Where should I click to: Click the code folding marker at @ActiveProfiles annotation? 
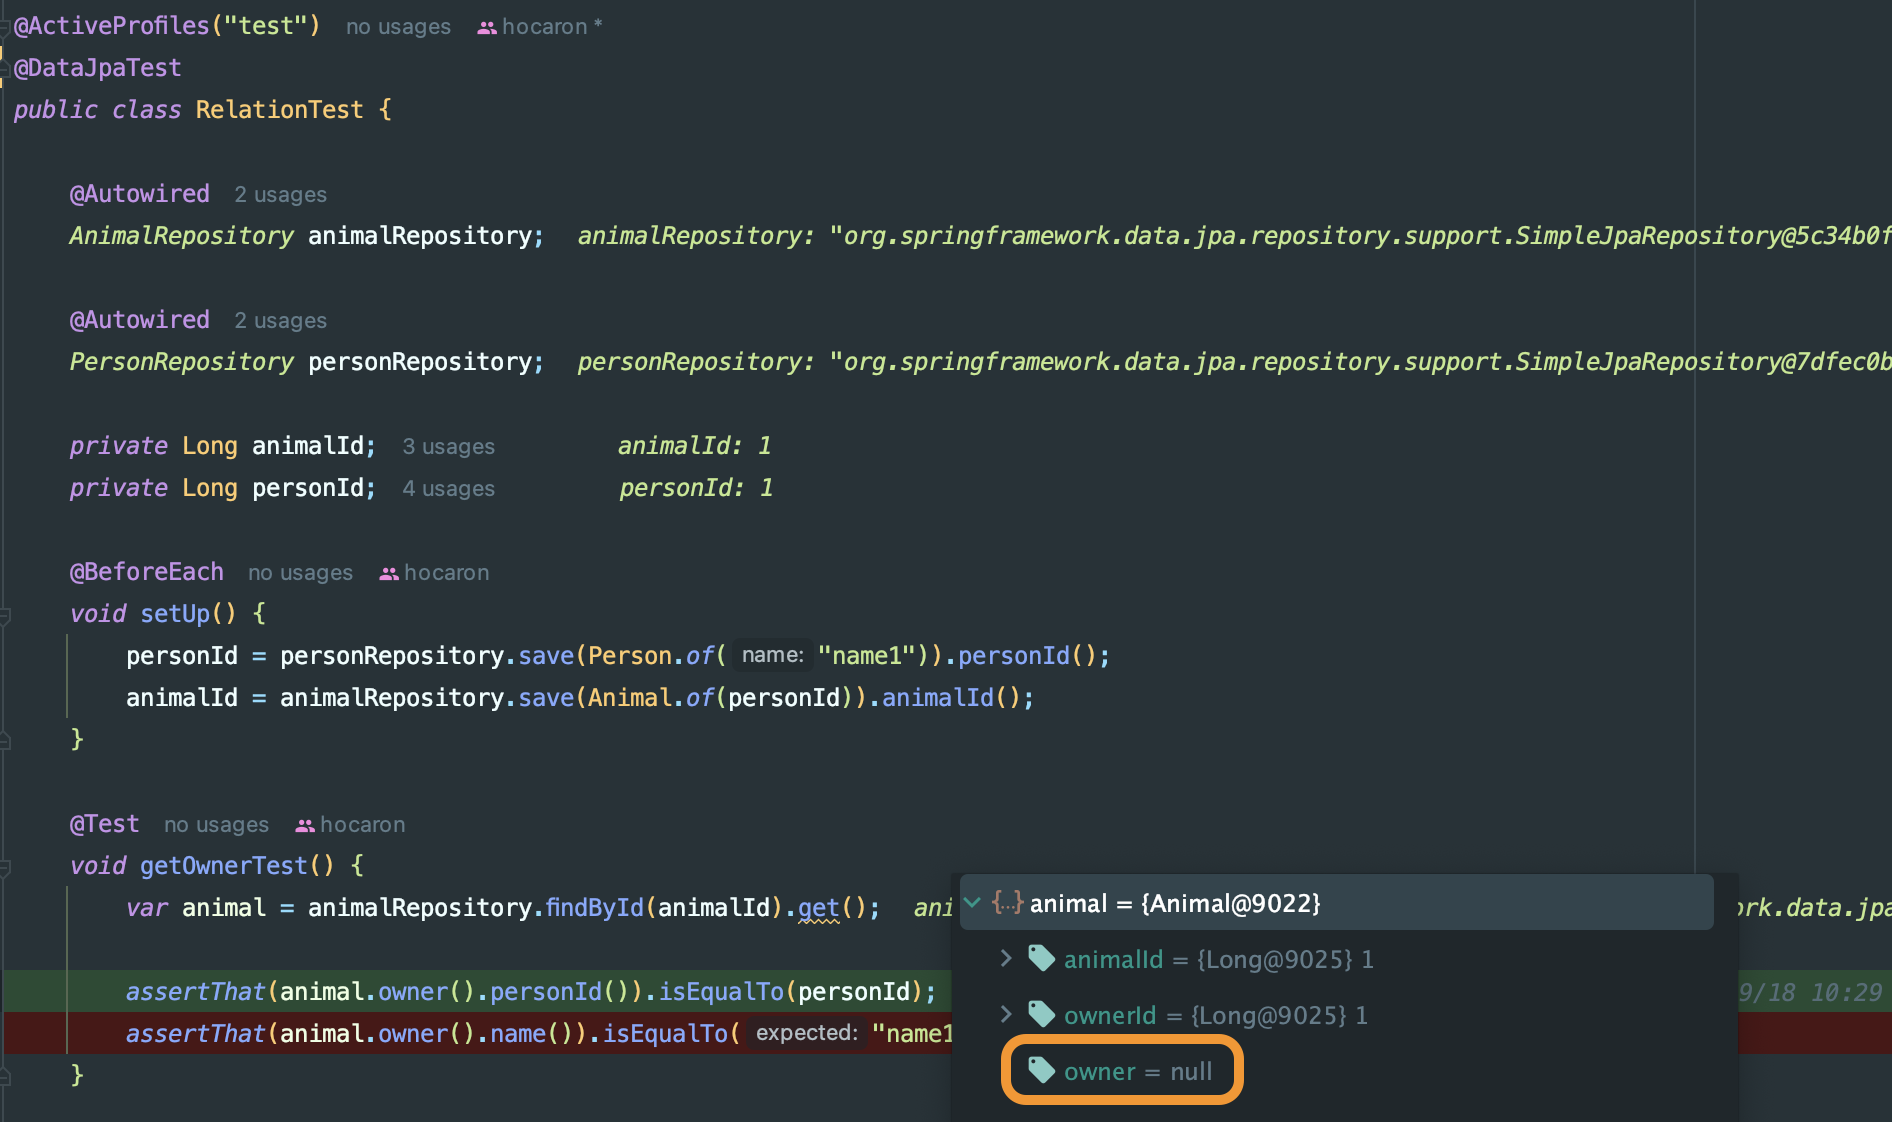click(6, 27)
